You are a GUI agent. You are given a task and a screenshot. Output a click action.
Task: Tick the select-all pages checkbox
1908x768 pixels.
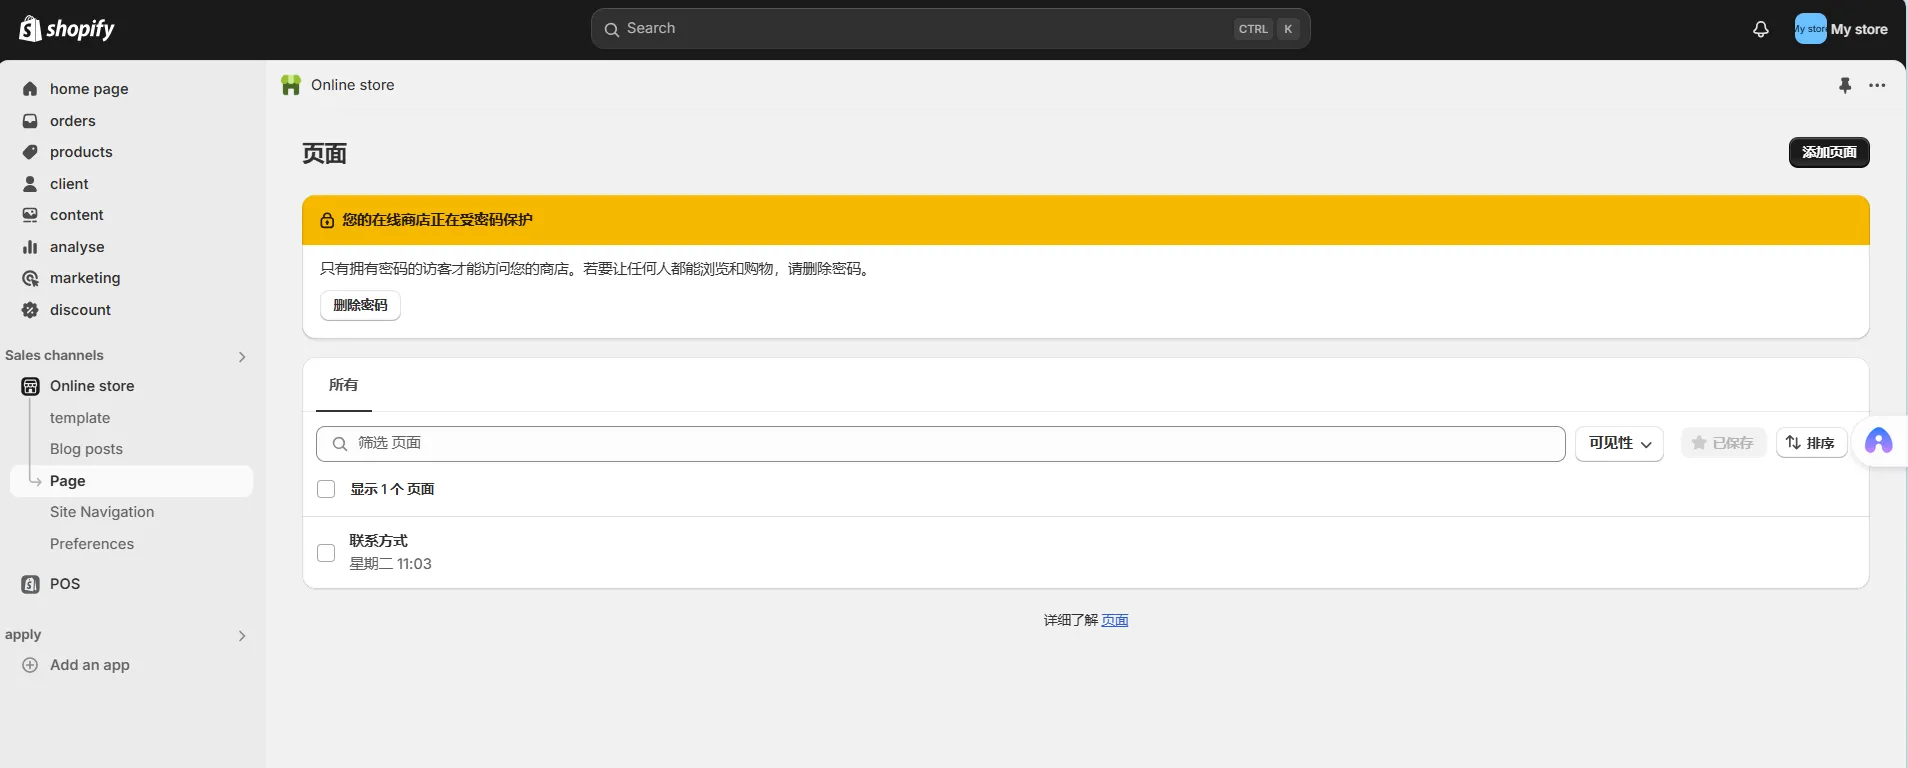coord(326,489)
